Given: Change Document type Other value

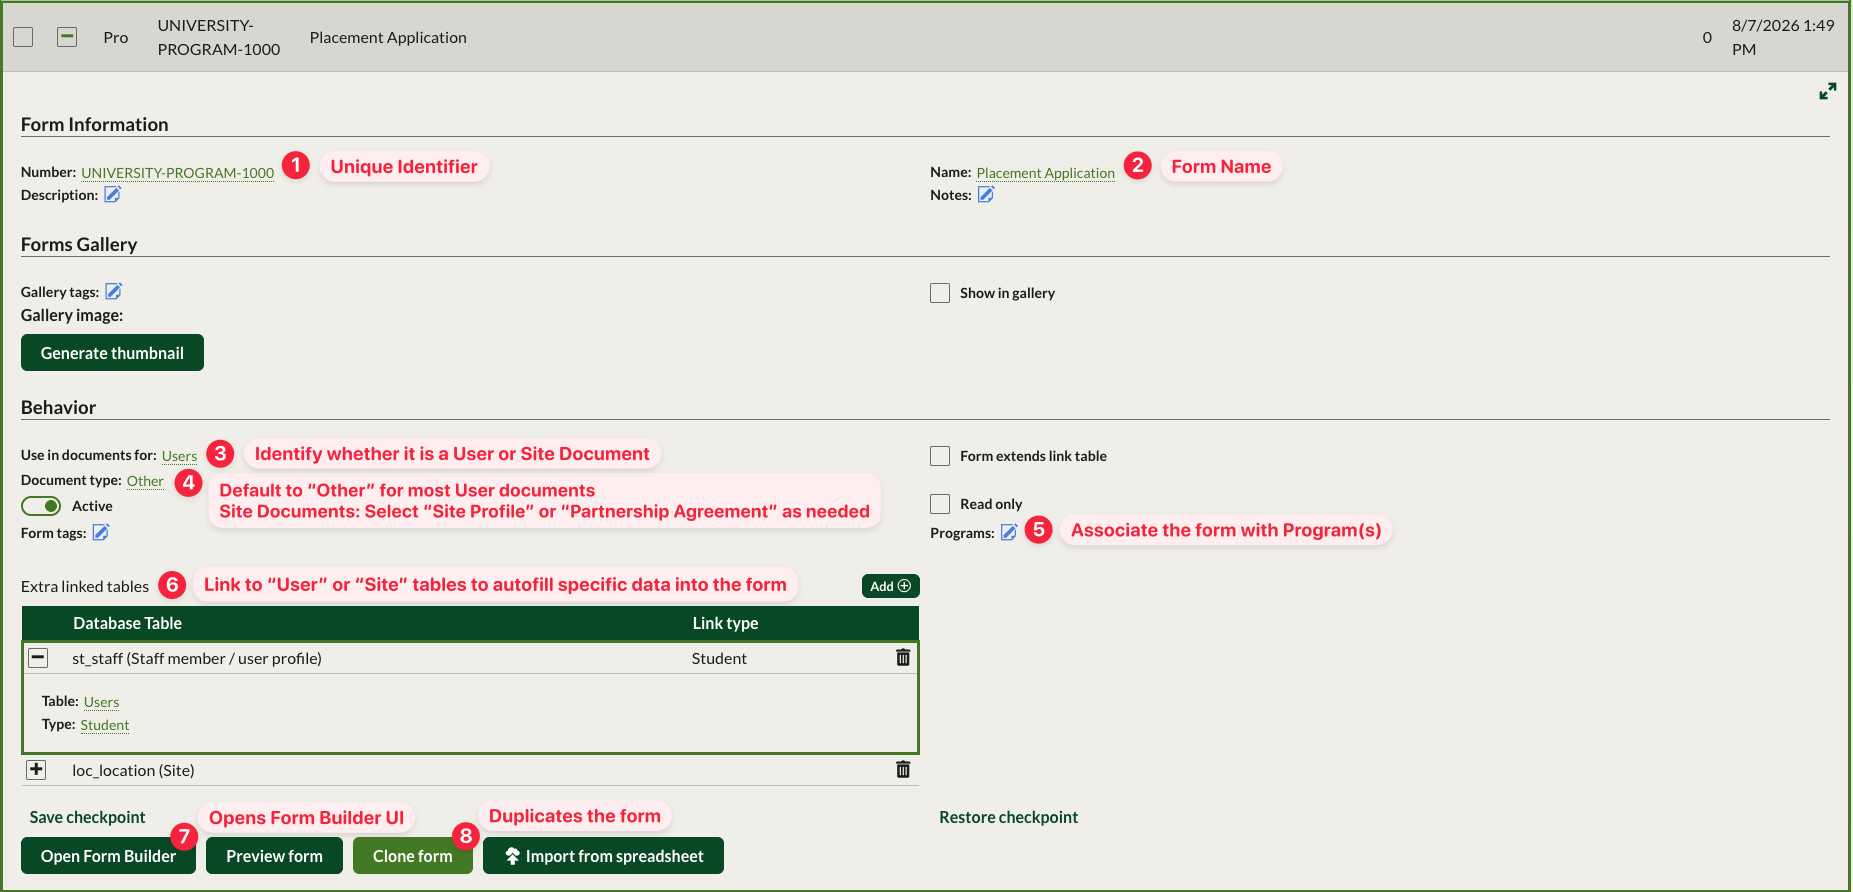Looking at the screenshot, I should coord(145,481).
